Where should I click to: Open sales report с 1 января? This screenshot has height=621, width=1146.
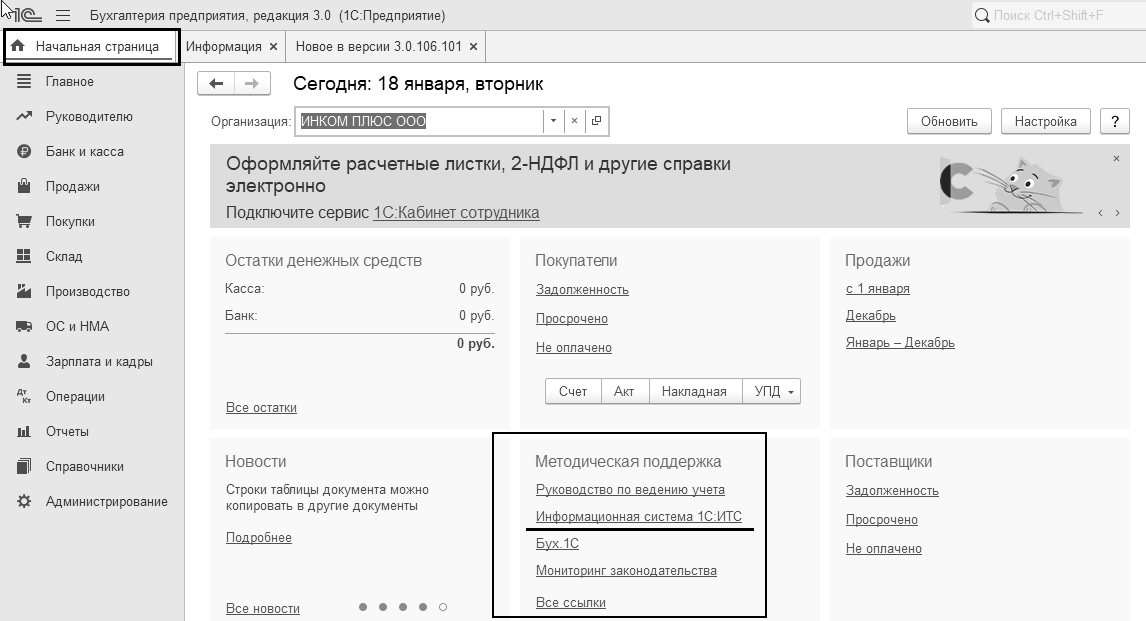pos(878,289)
